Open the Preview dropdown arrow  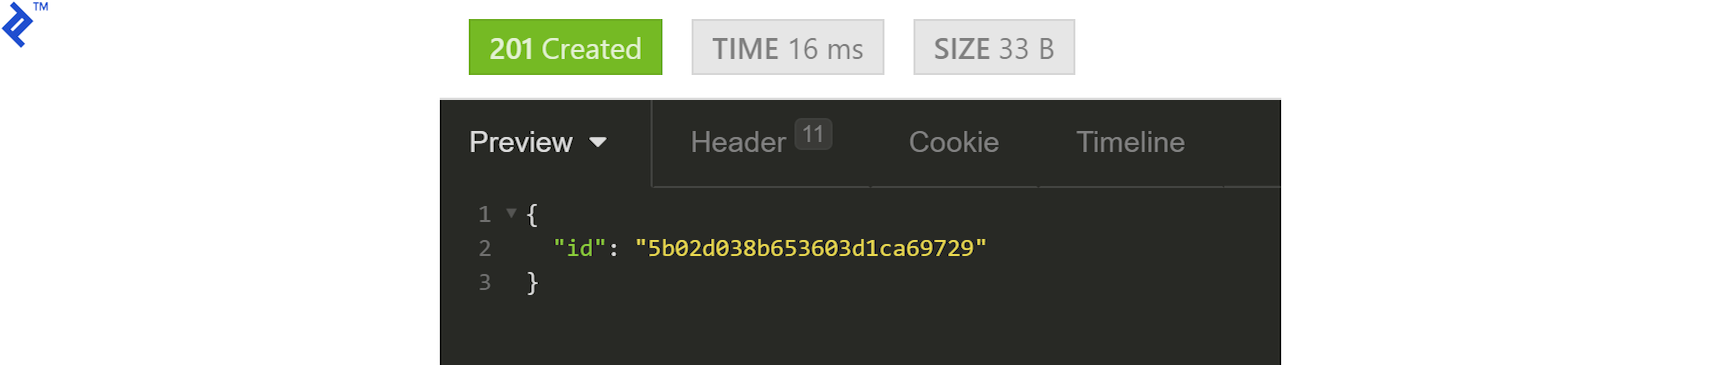(x=598, y=142)
